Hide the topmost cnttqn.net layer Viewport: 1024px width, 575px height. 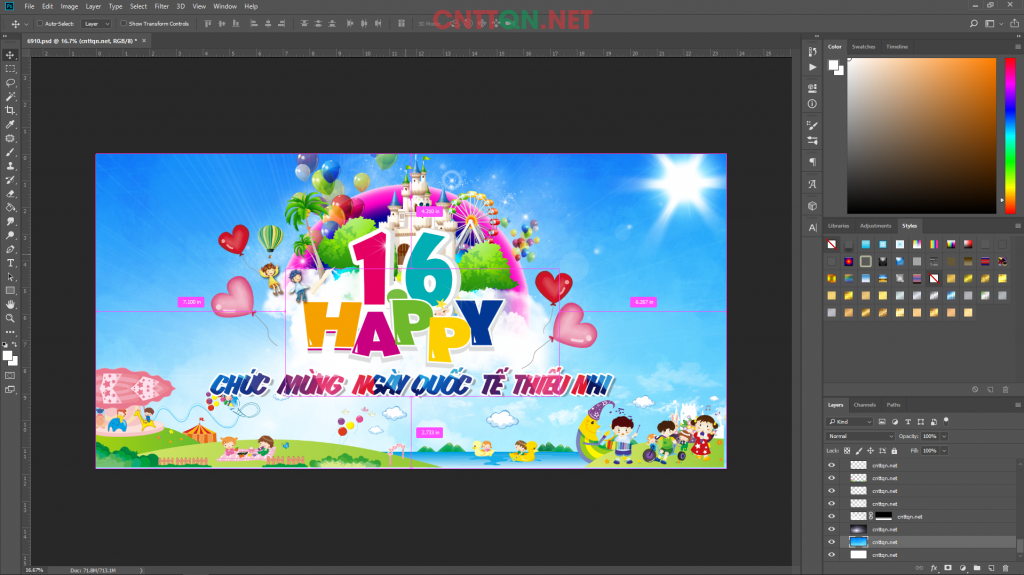click(x=831, y=465)
